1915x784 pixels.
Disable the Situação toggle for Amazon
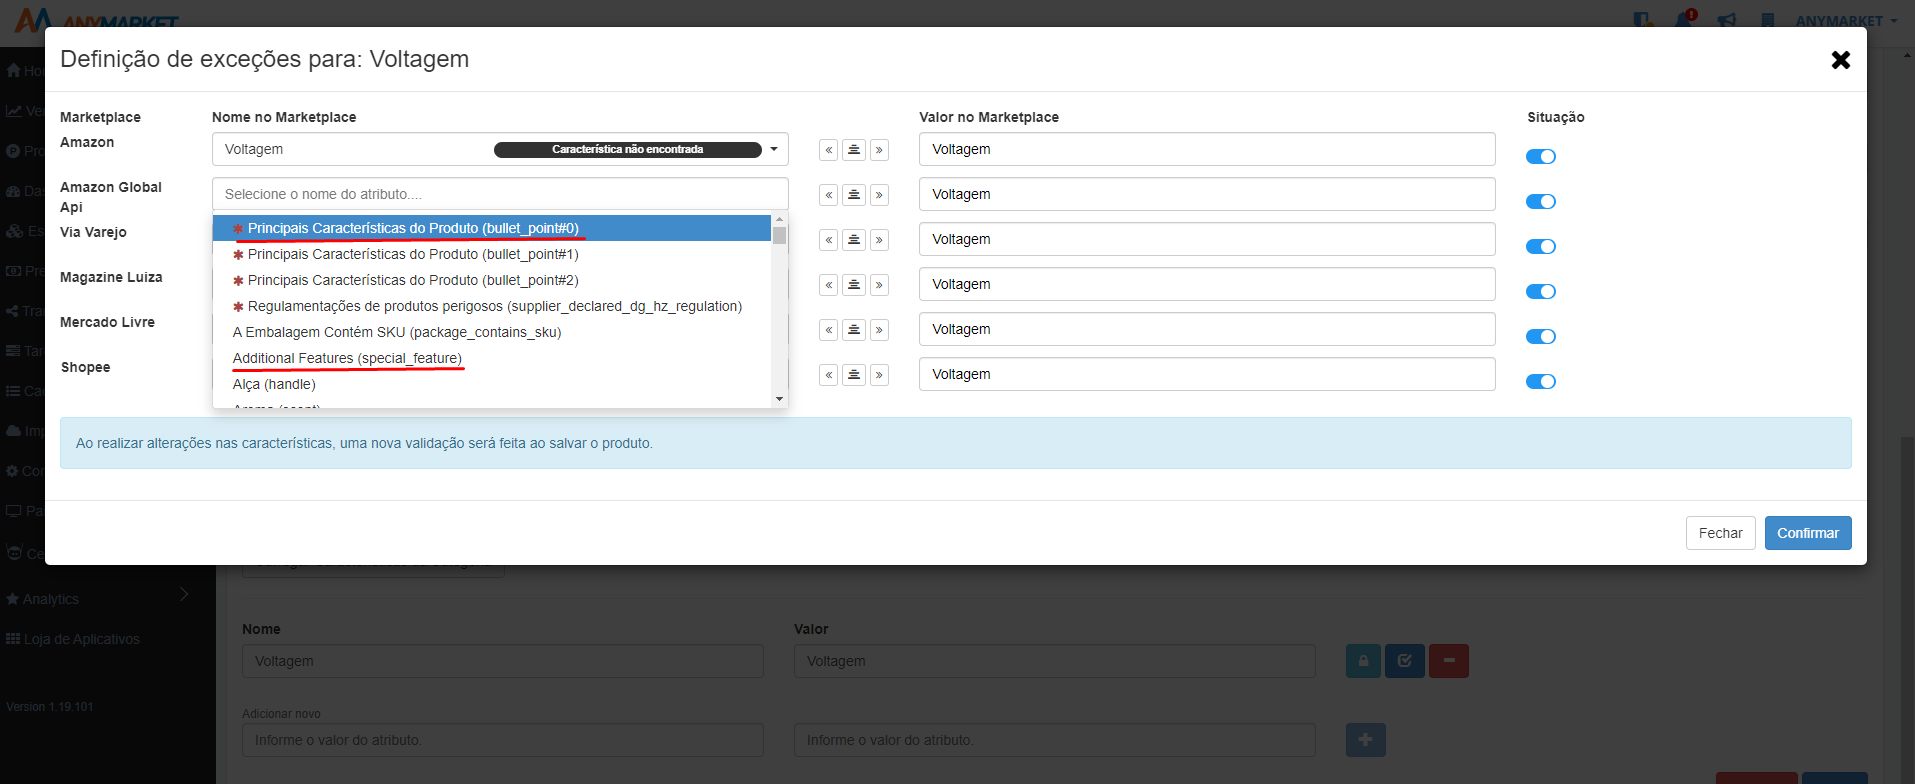(x=1541, y=156)
